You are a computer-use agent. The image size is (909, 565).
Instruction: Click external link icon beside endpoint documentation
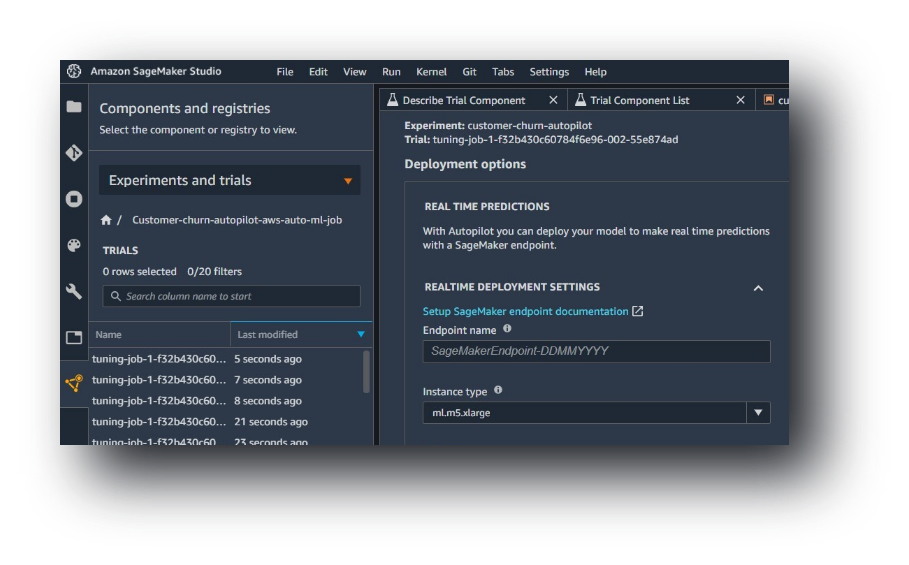pyautogui.click(x=638, y=311)
